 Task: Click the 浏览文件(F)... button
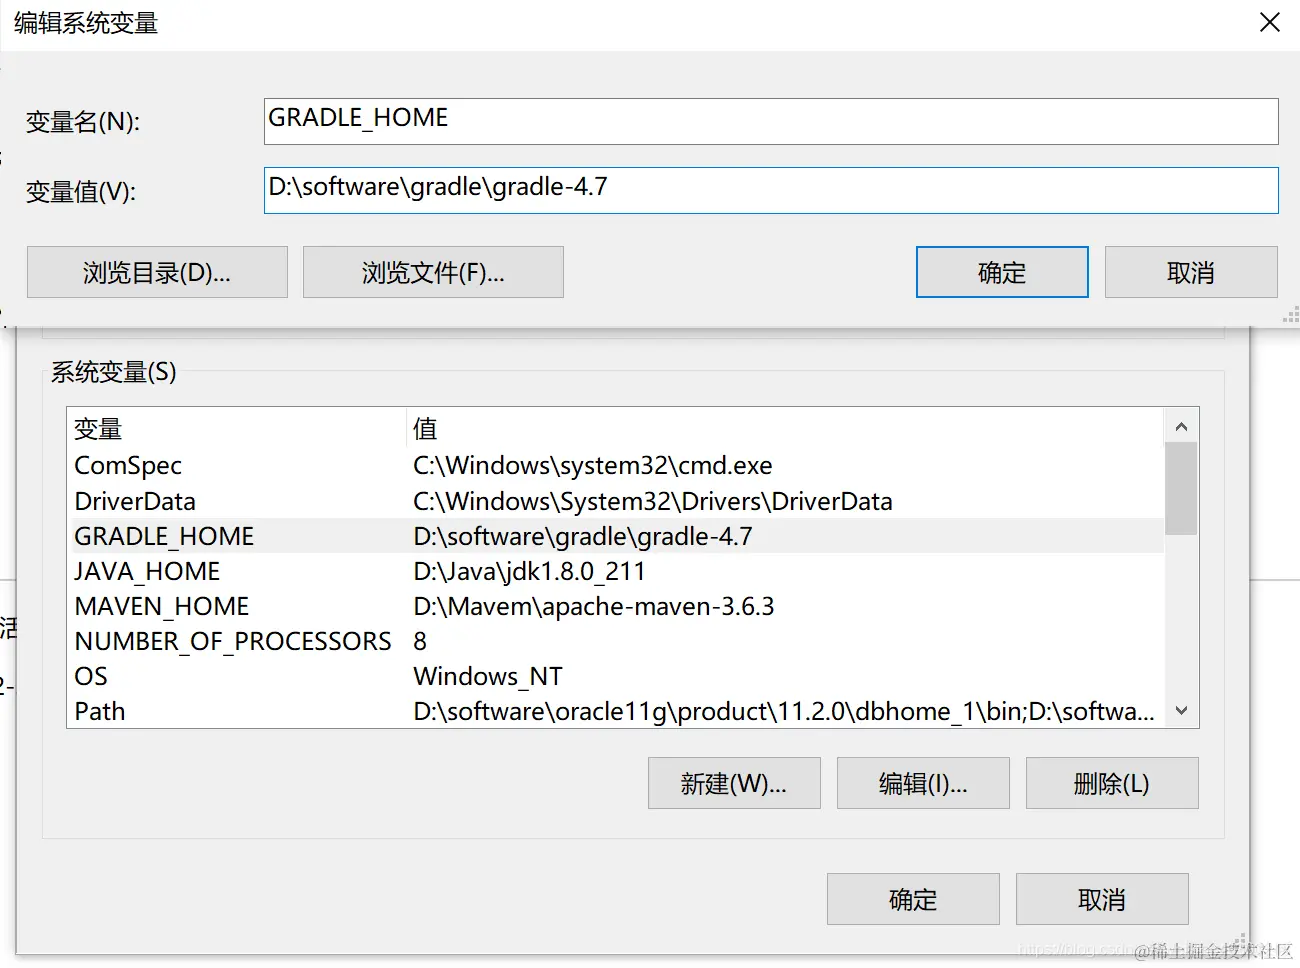433,272
